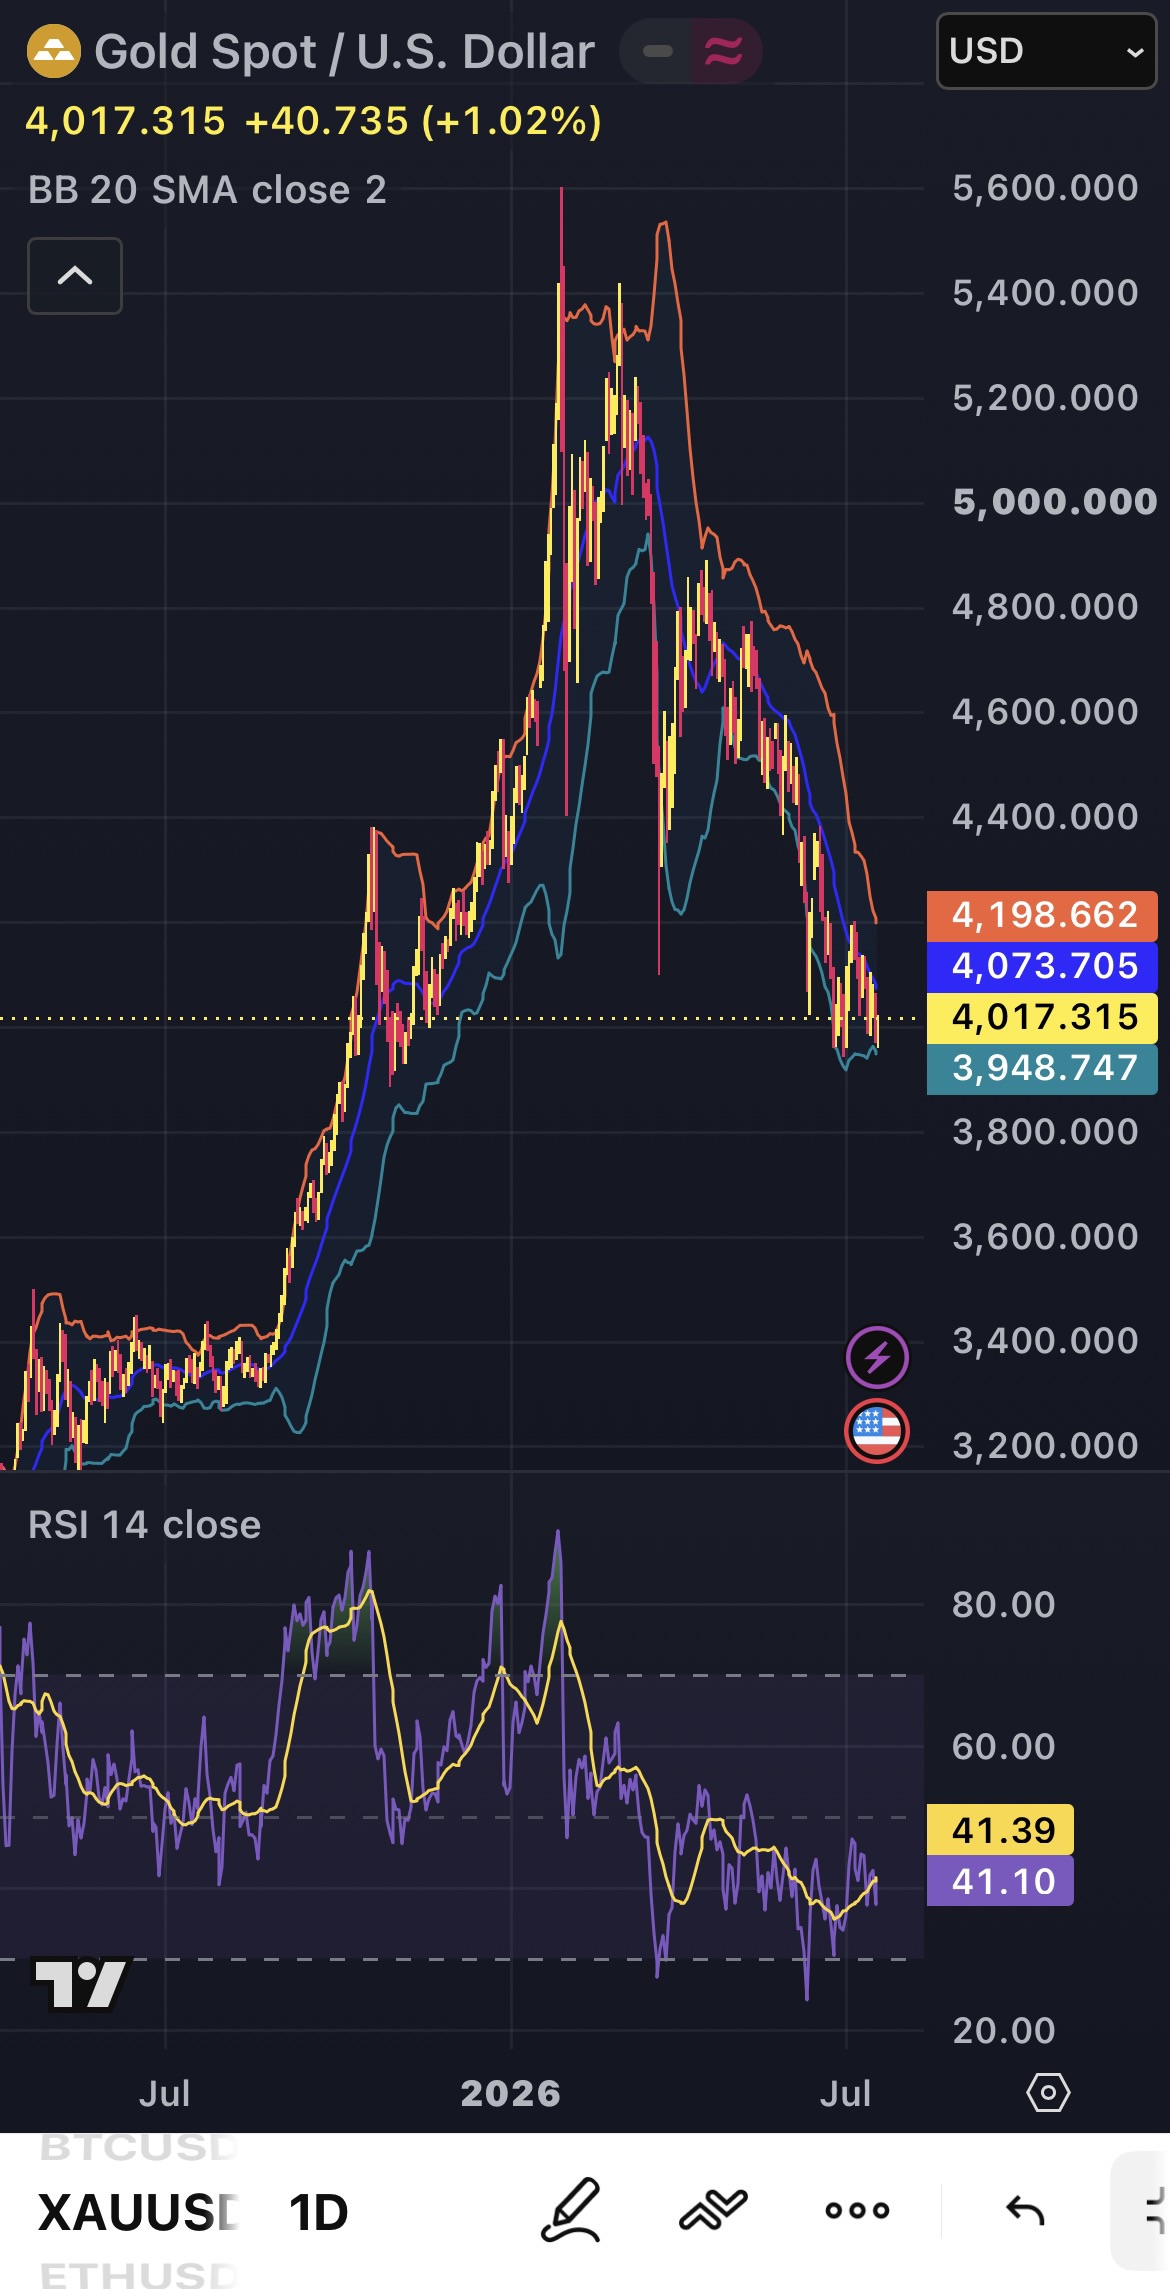Tap the 3,200.000 price axis label
The width and height of the screenshot is (1170, 2289).
[x=1045, y=1445]
